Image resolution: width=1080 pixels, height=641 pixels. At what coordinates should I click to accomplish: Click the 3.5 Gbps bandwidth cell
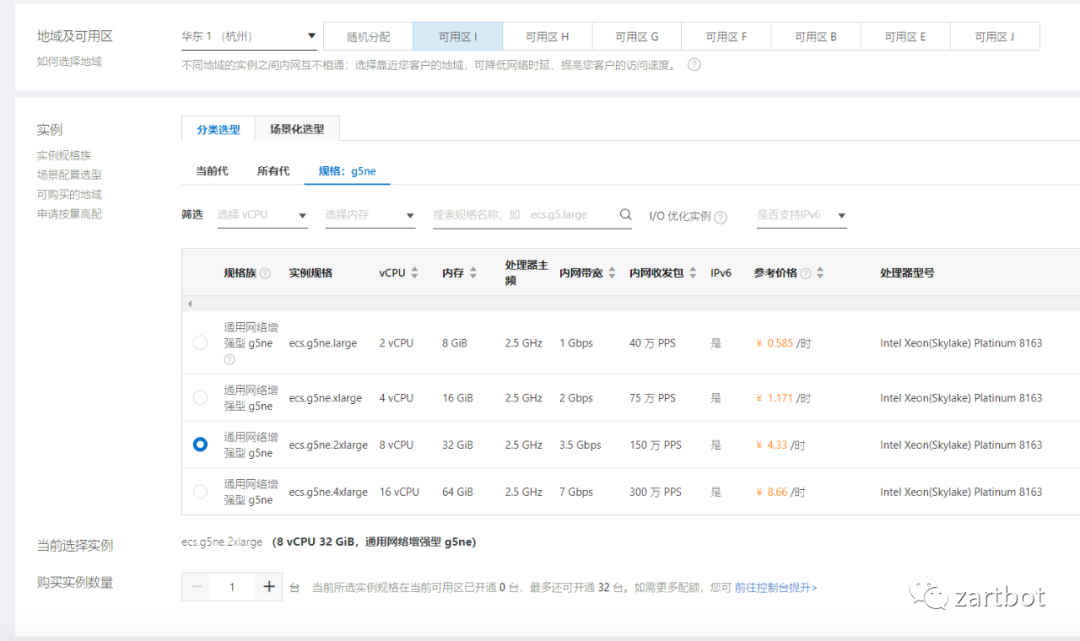(x=580, y=445)
